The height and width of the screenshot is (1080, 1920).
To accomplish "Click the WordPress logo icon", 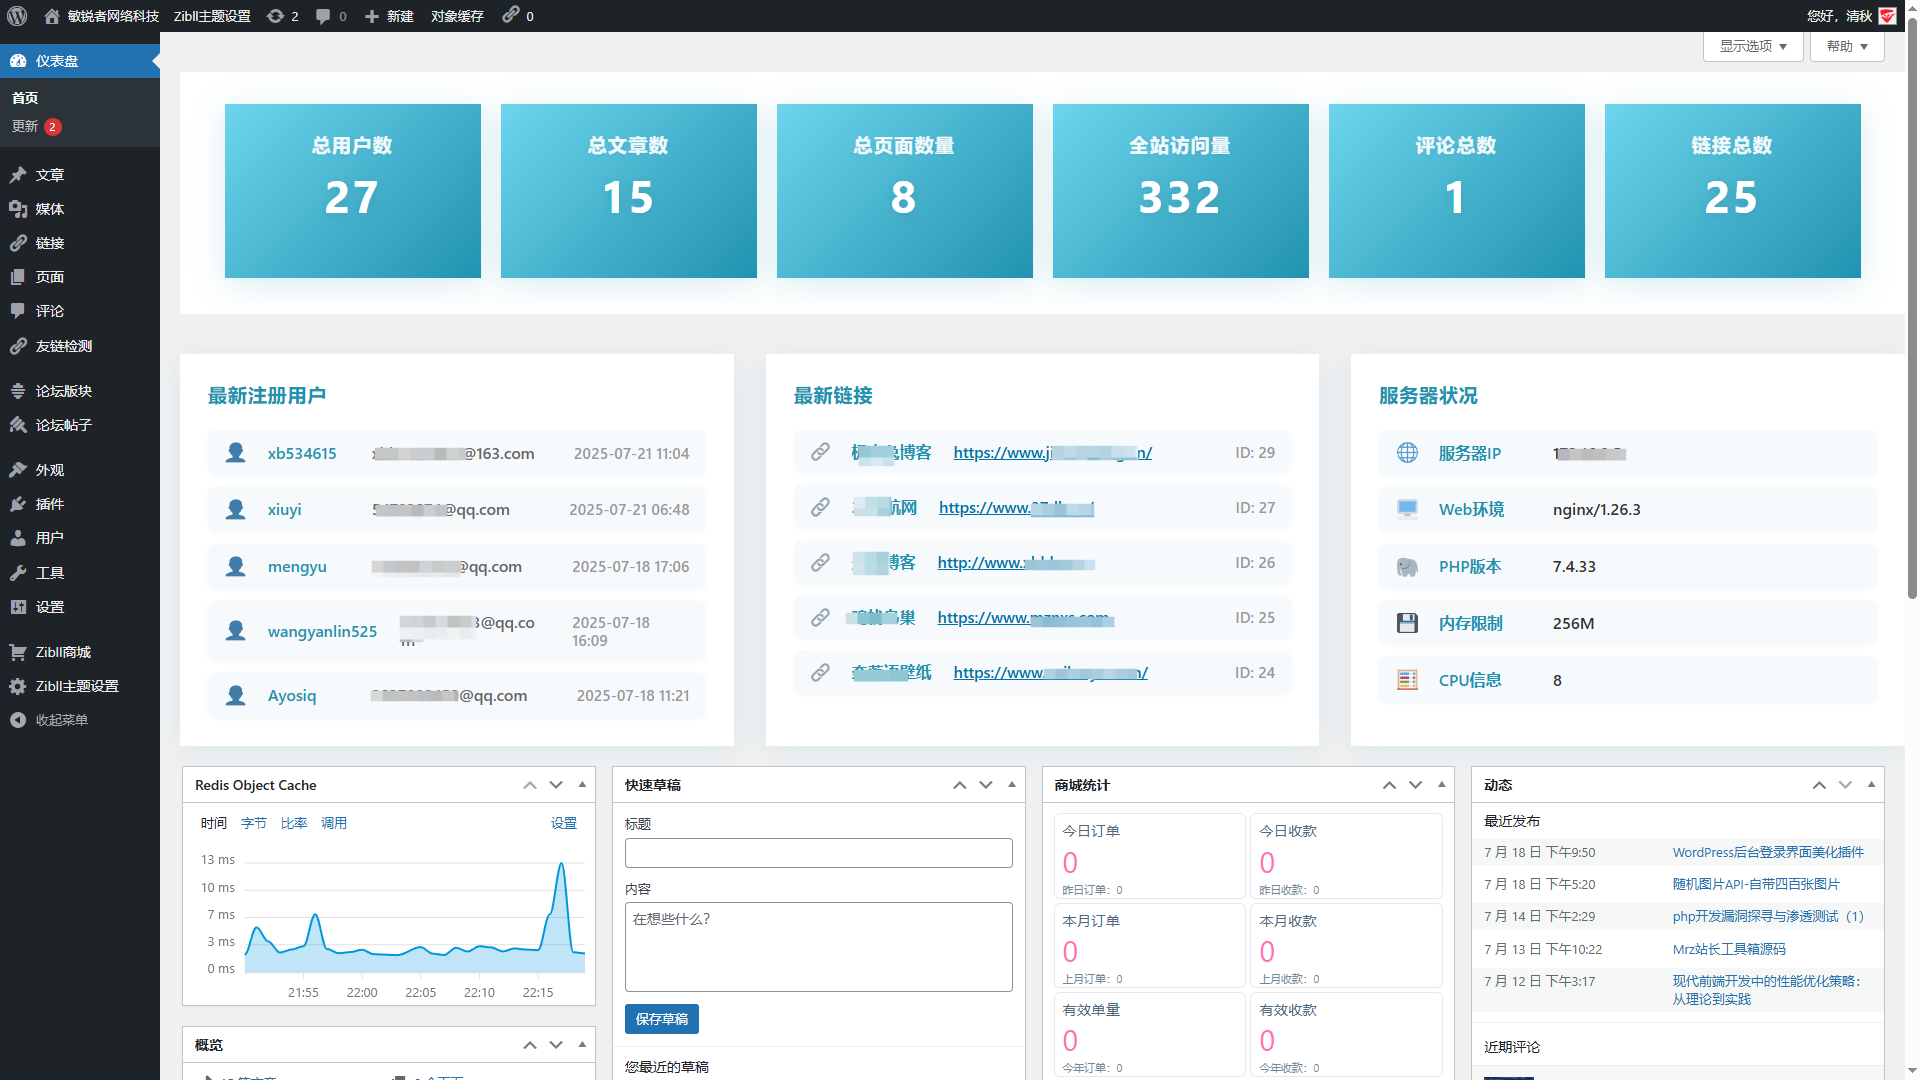I will click(x=16, y=16).
